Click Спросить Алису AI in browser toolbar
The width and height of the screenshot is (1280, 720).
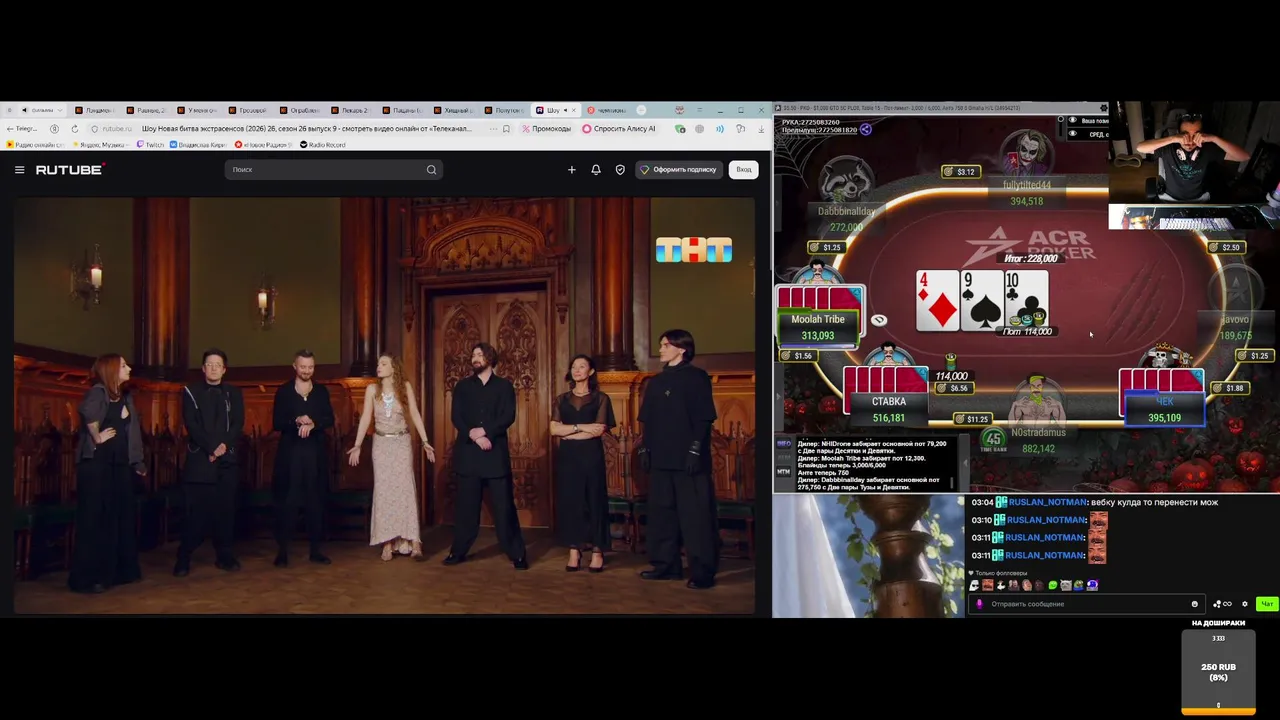click(x=618, y=129)
